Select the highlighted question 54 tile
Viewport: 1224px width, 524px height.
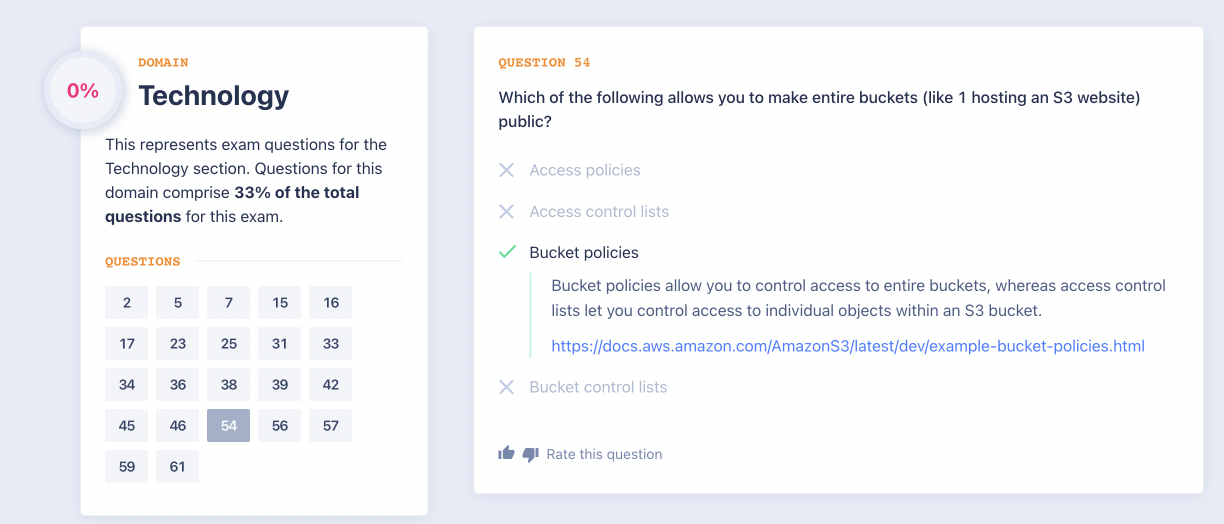coord(229,426)
